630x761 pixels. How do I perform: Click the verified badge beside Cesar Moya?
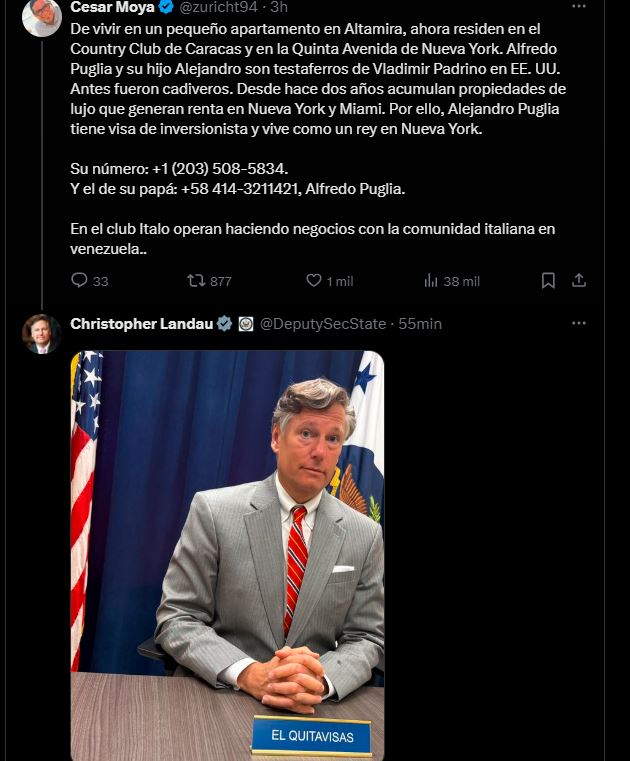pos(167,7)
